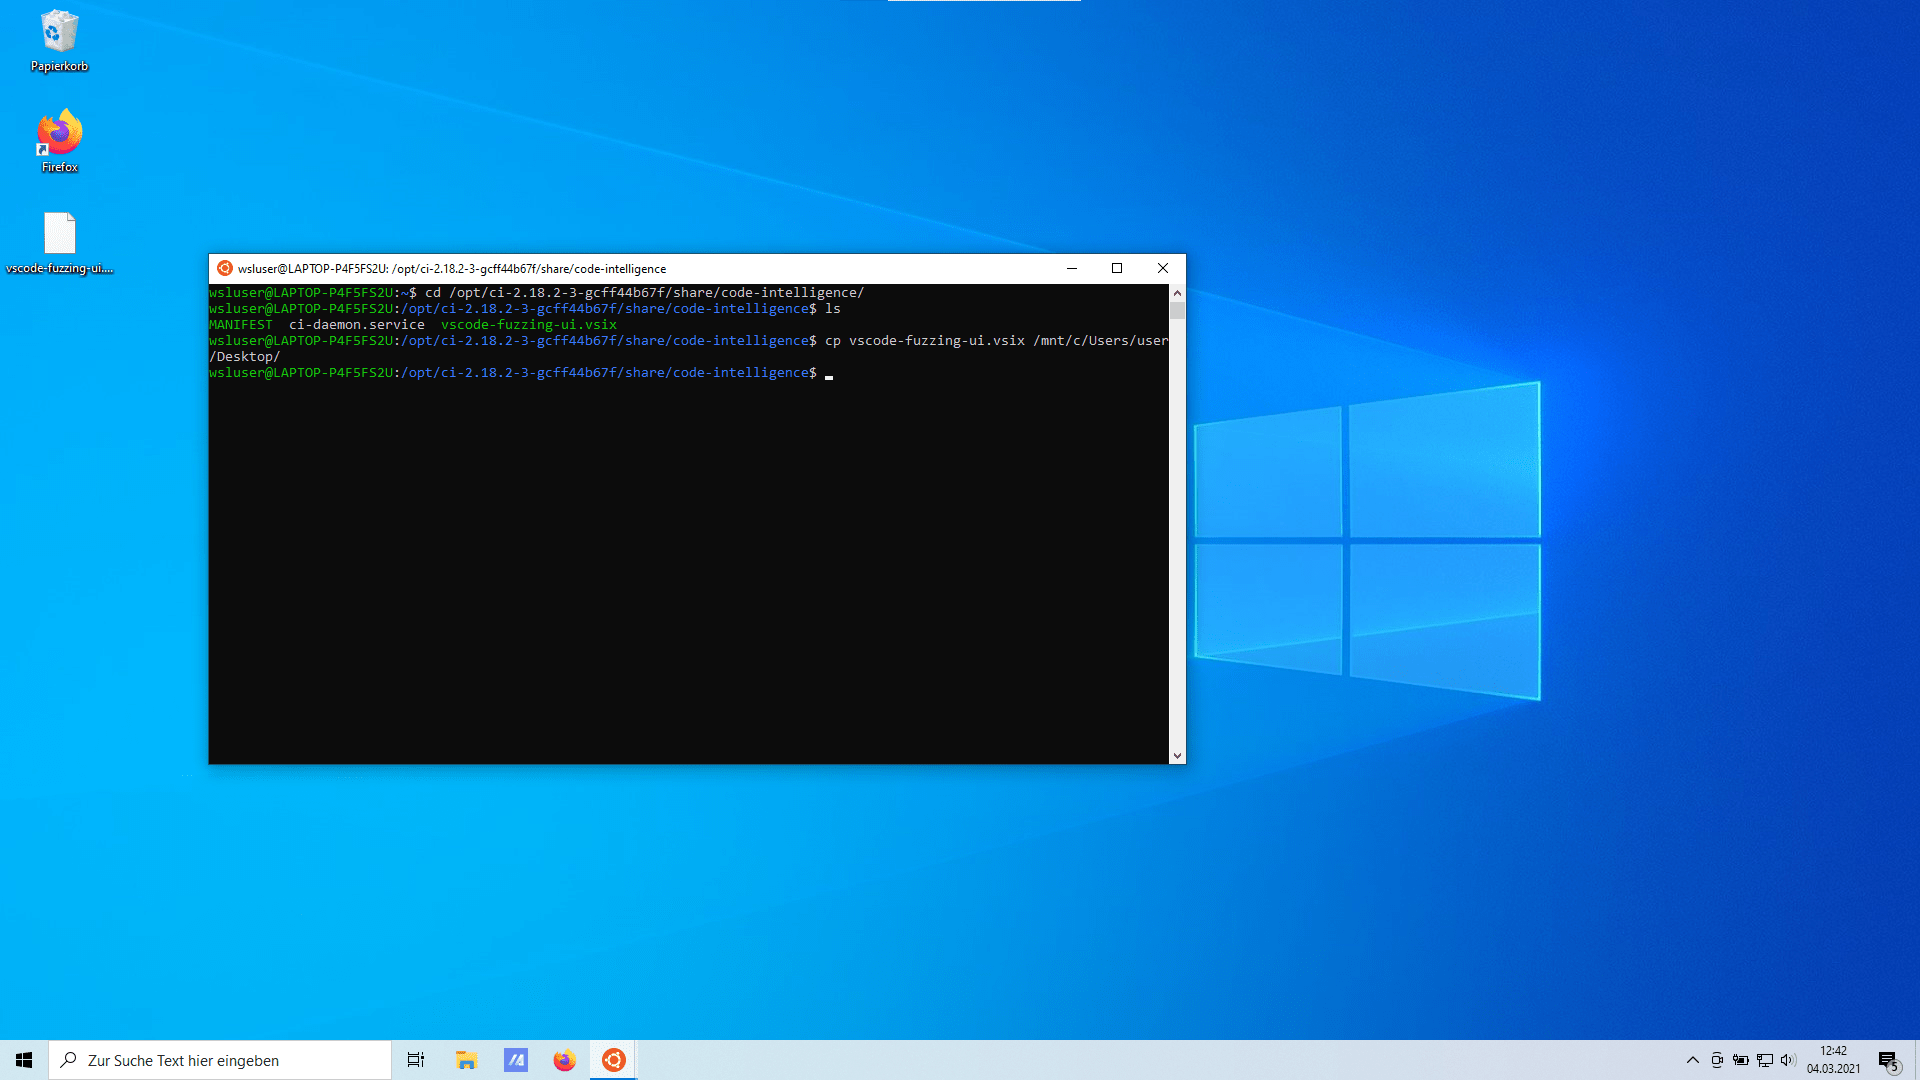Close the Ubuntu terminal window
Viewport: 1920px width, 1080px height.
click(x=1163, y=268)
